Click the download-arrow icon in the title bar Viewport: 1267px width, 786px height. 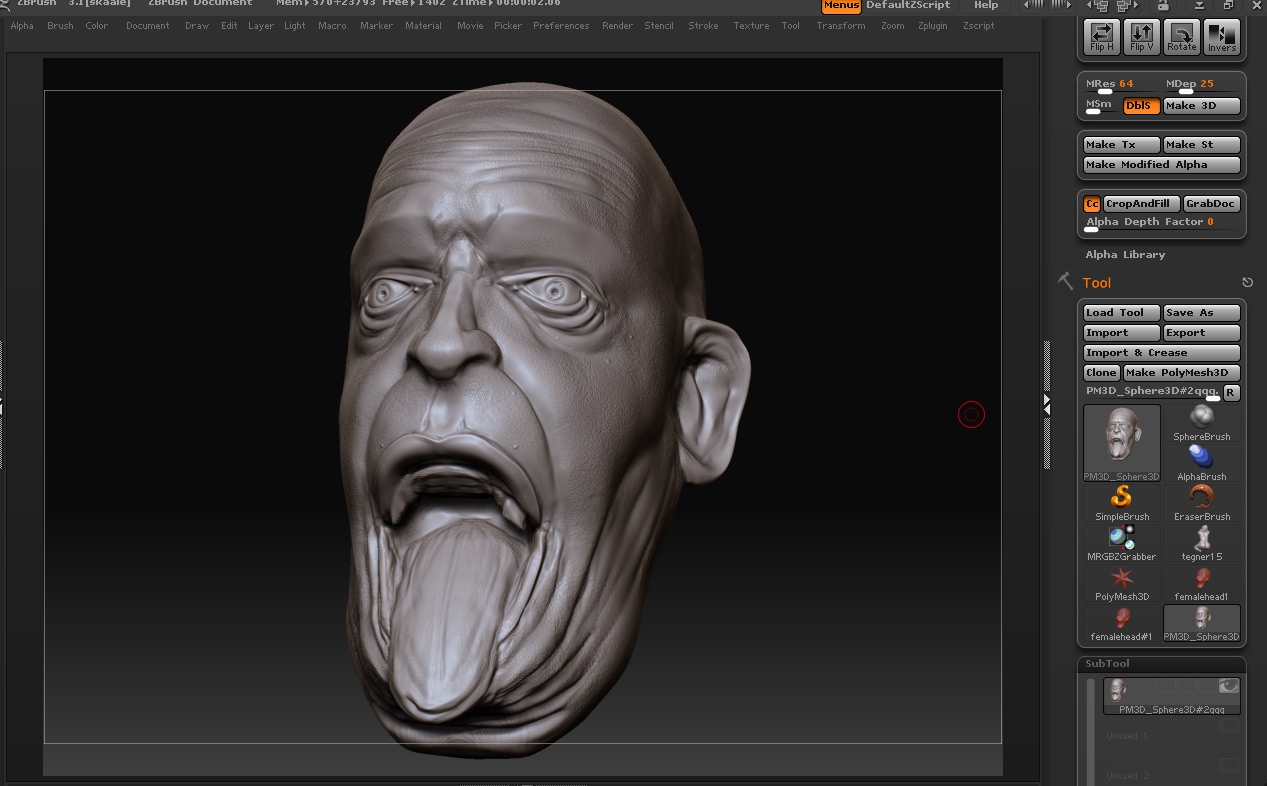[x=1199, y=6]
